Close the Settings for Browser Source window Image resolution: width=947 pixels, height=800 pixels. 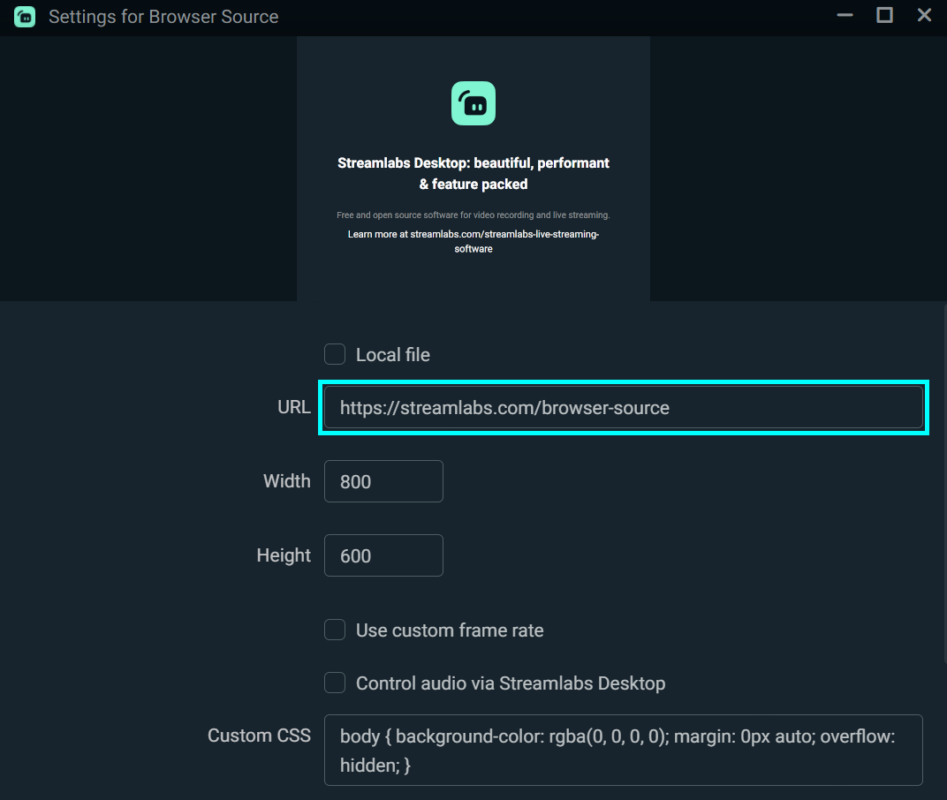[x=923, y=15]
